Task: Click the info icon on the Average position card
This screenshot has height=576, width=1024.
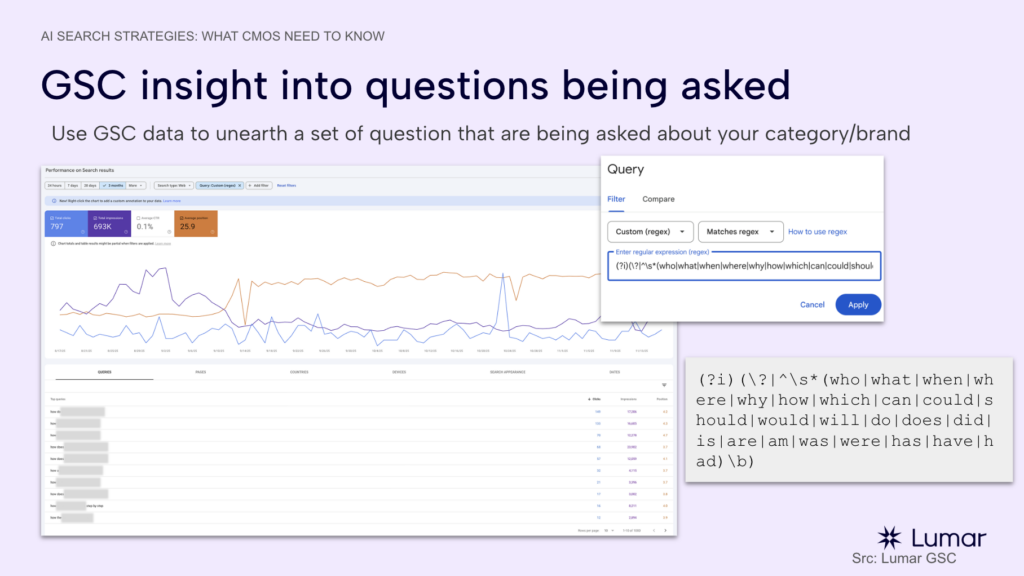Action: click(211, 231)
